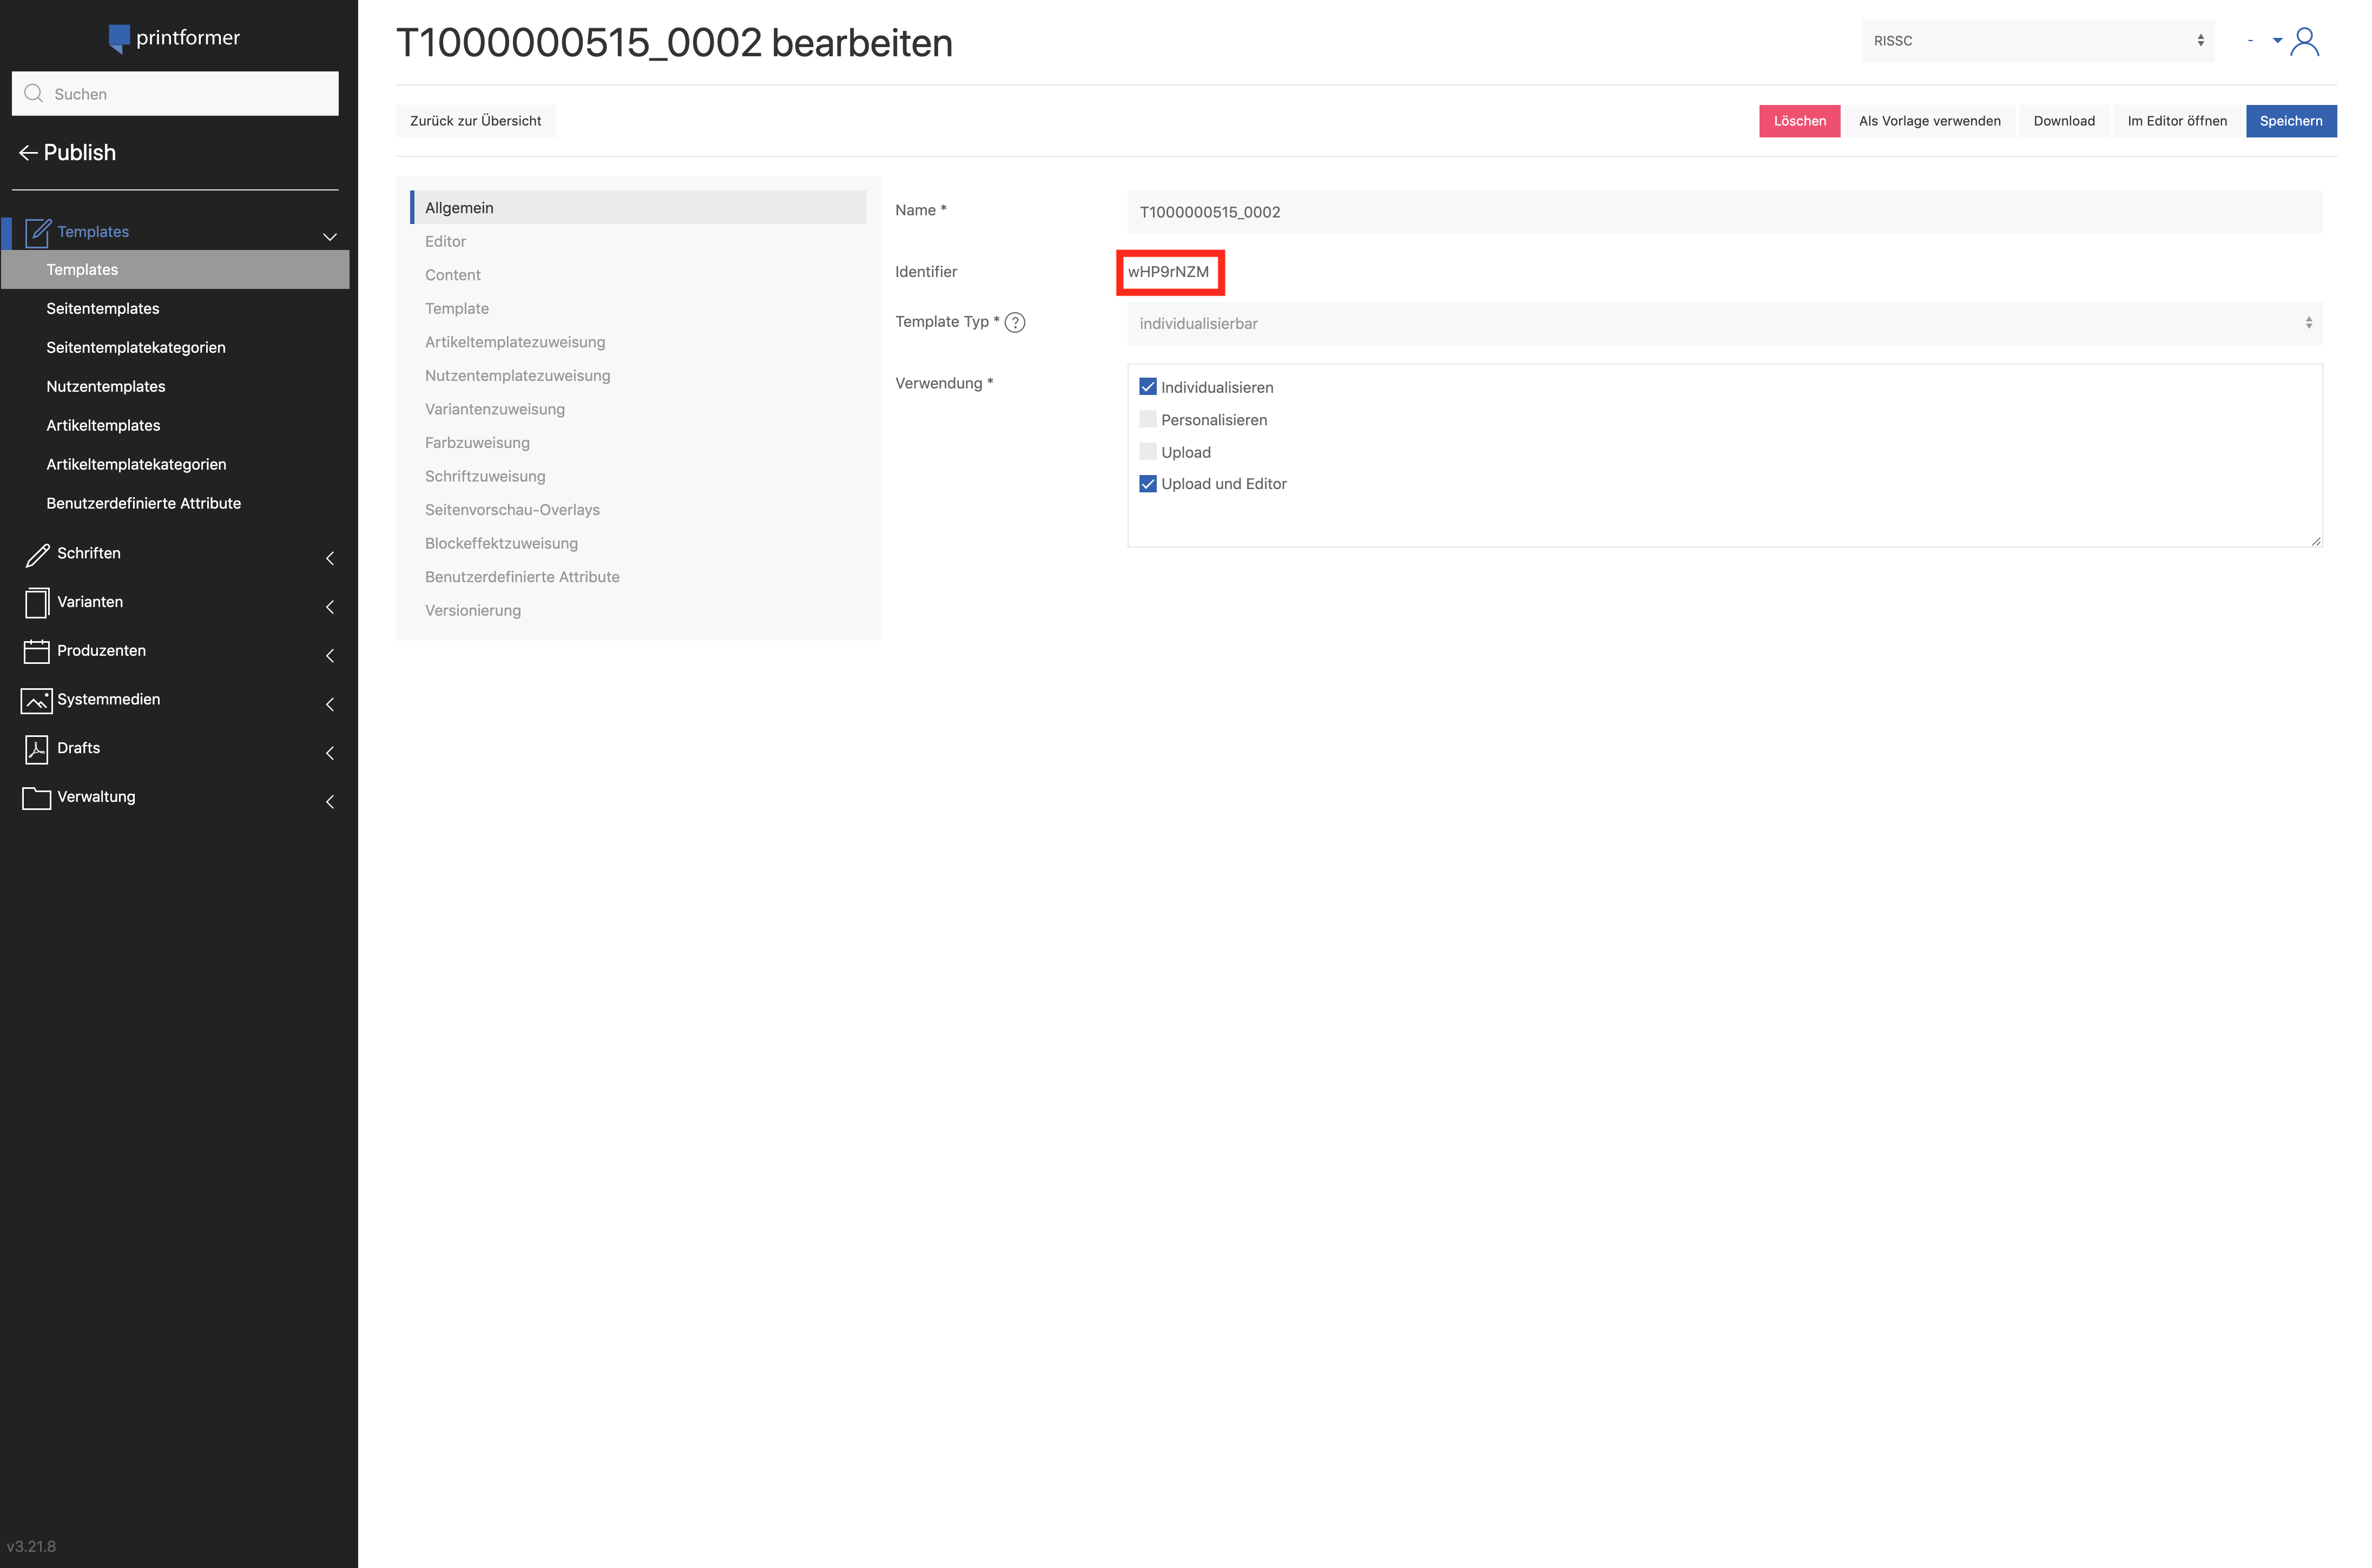Open the Template Typ individualisierbar dropdown
This screenshot has width=2372, height=1568.
pos(1724,324)
